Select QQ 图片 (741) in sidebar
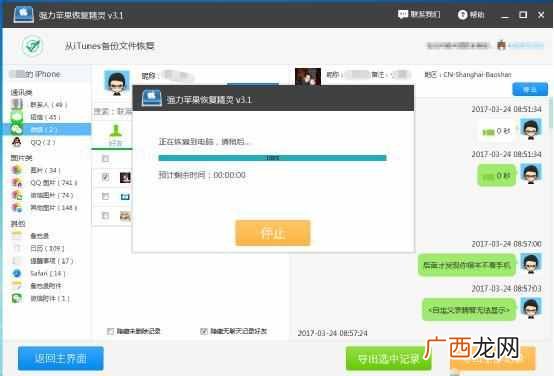554x376 pixels. click(x=53, y=183)
